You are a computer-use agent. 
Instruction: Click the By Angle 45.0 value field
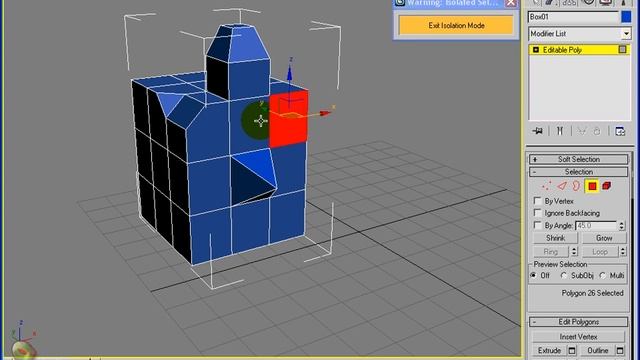(x=596, y=225)
